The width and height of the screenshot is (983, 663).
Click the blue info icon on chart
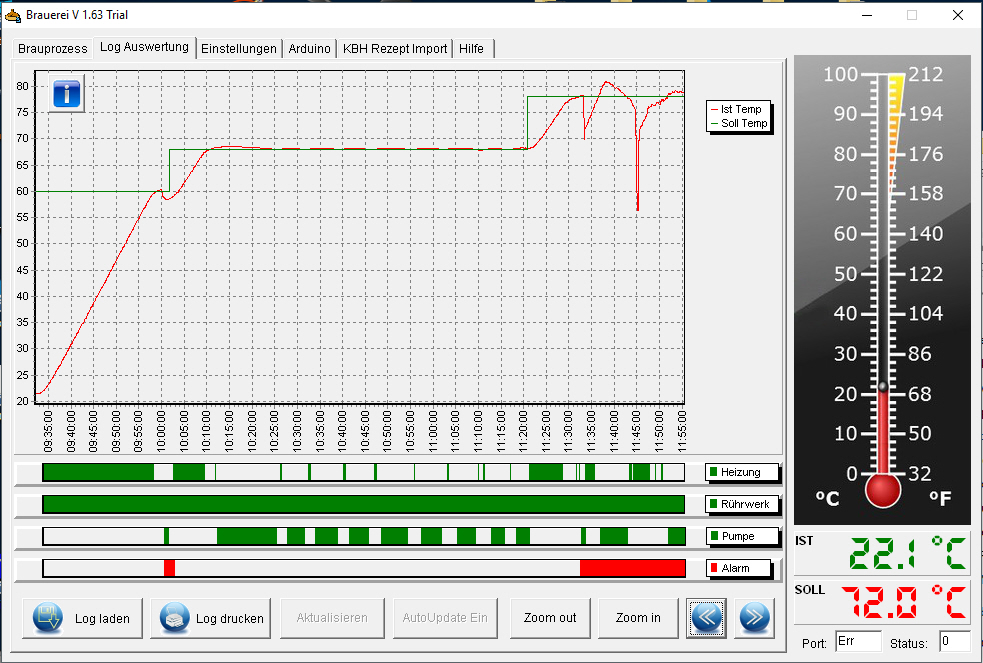click(66, 96)
